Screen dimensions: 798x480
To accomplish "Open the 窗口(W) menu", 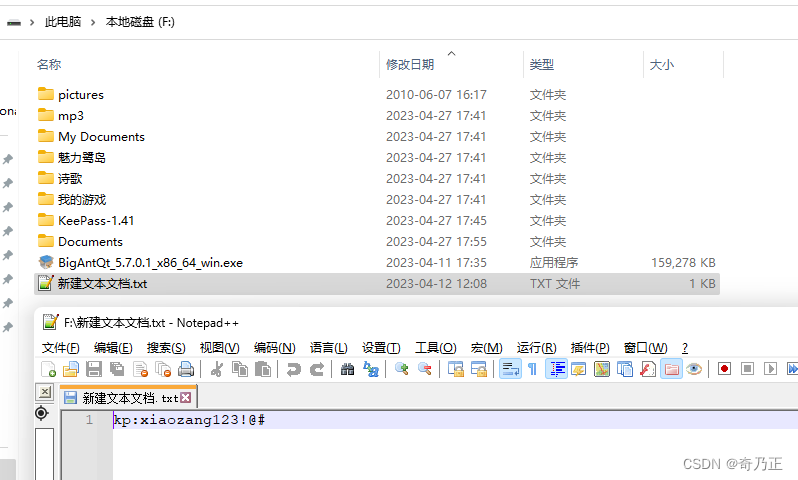I will click(x=645, y=348).
